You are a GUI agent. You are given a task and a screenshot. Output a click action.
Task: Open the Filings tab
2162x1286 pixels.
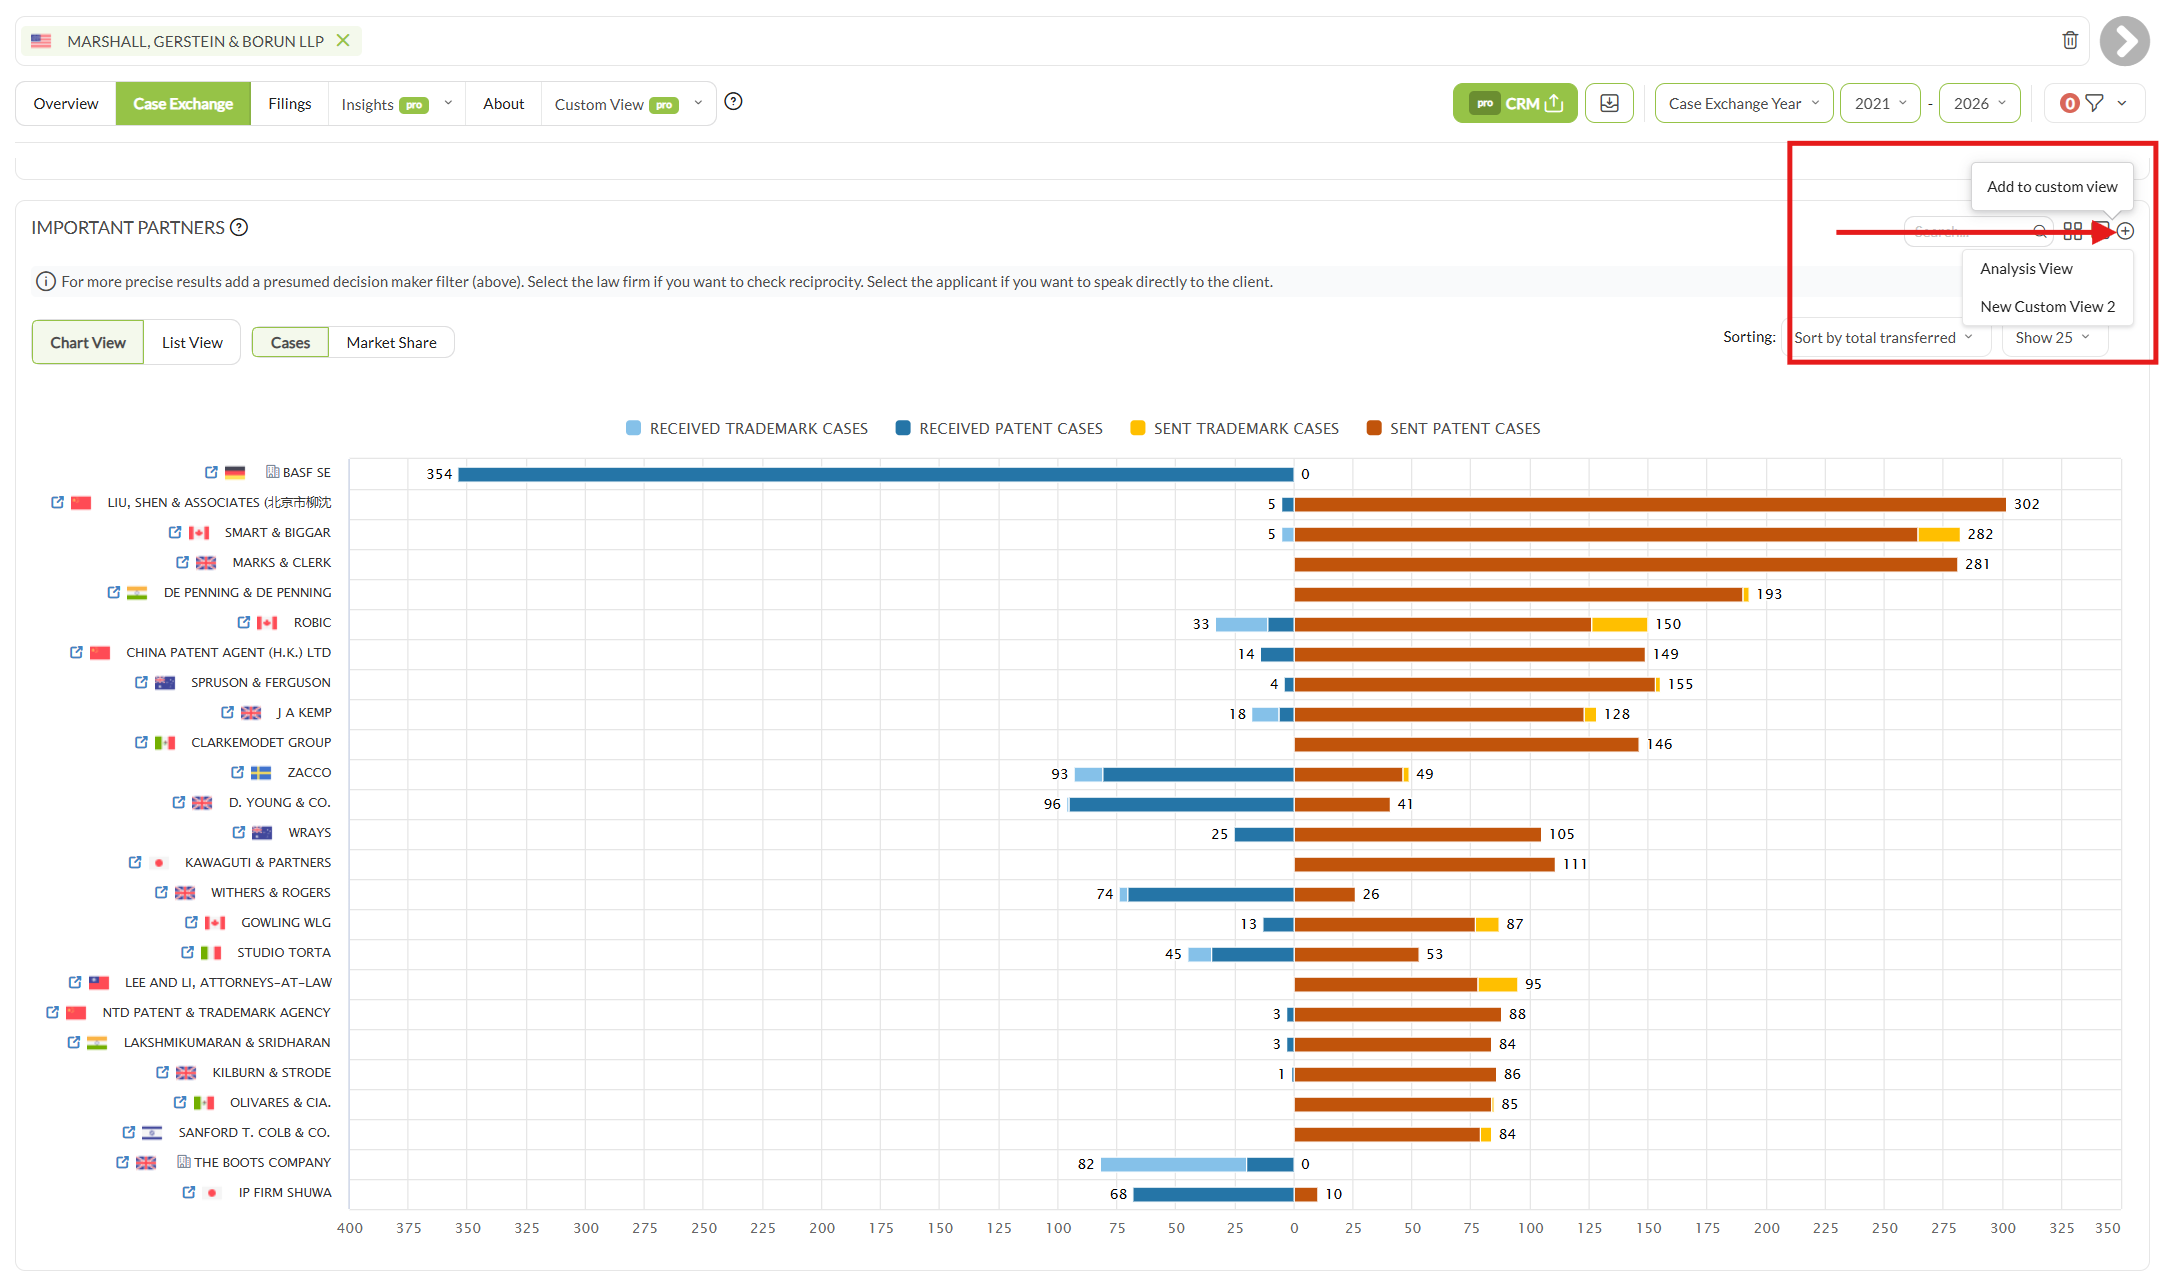289,103
